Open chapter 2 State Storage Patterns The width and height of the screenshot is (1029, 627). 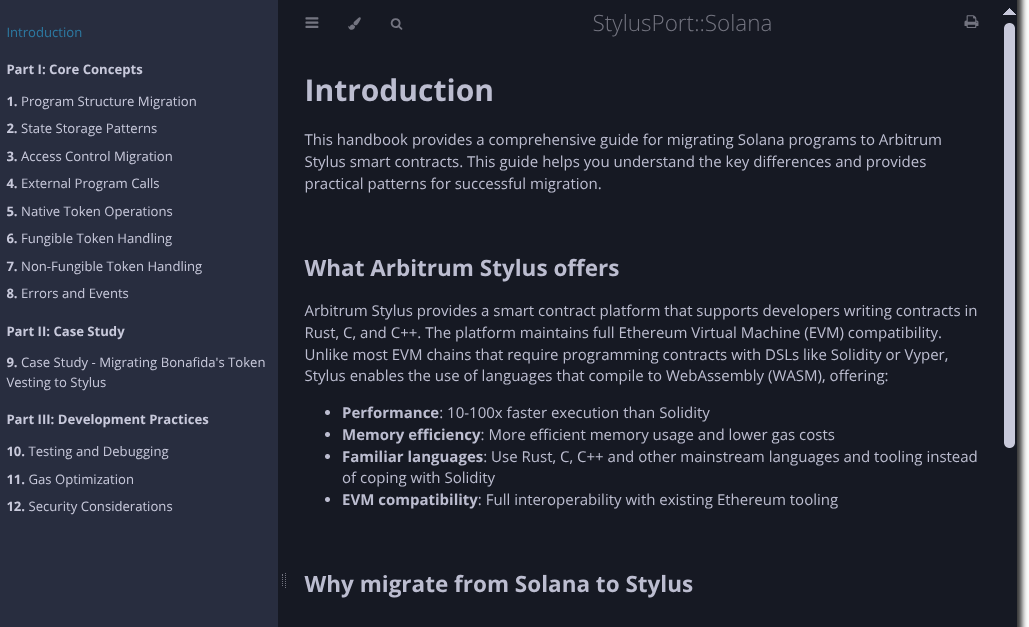coord(82,129)
